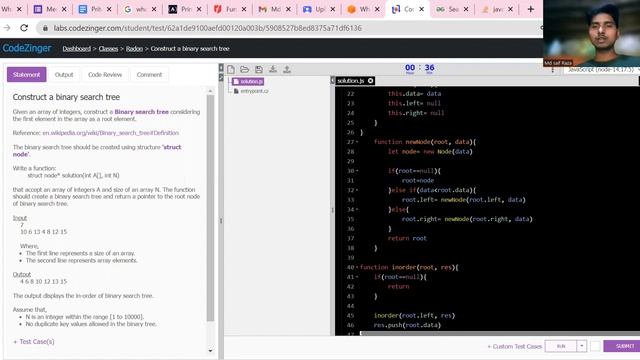
Task: Collapse code fold arrow at line 32
Action: point(357,190)
